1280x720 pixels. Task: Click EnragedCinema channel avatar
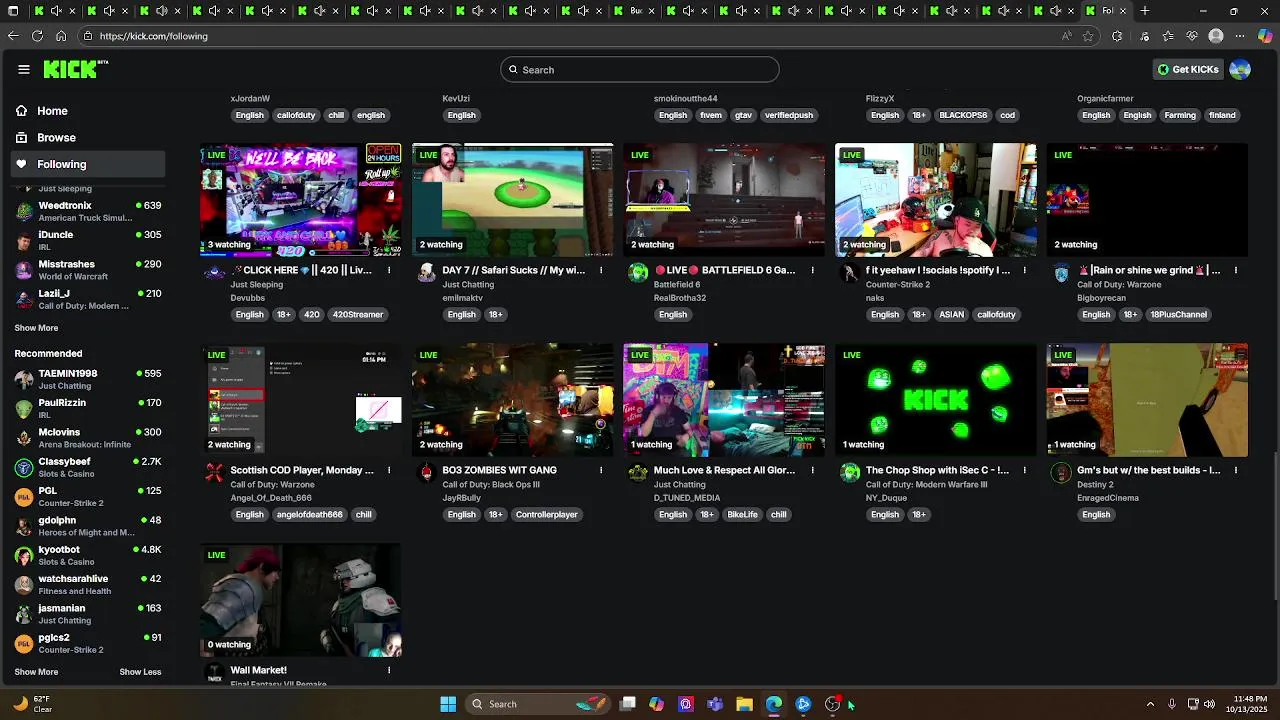[x=1061, y=473]
